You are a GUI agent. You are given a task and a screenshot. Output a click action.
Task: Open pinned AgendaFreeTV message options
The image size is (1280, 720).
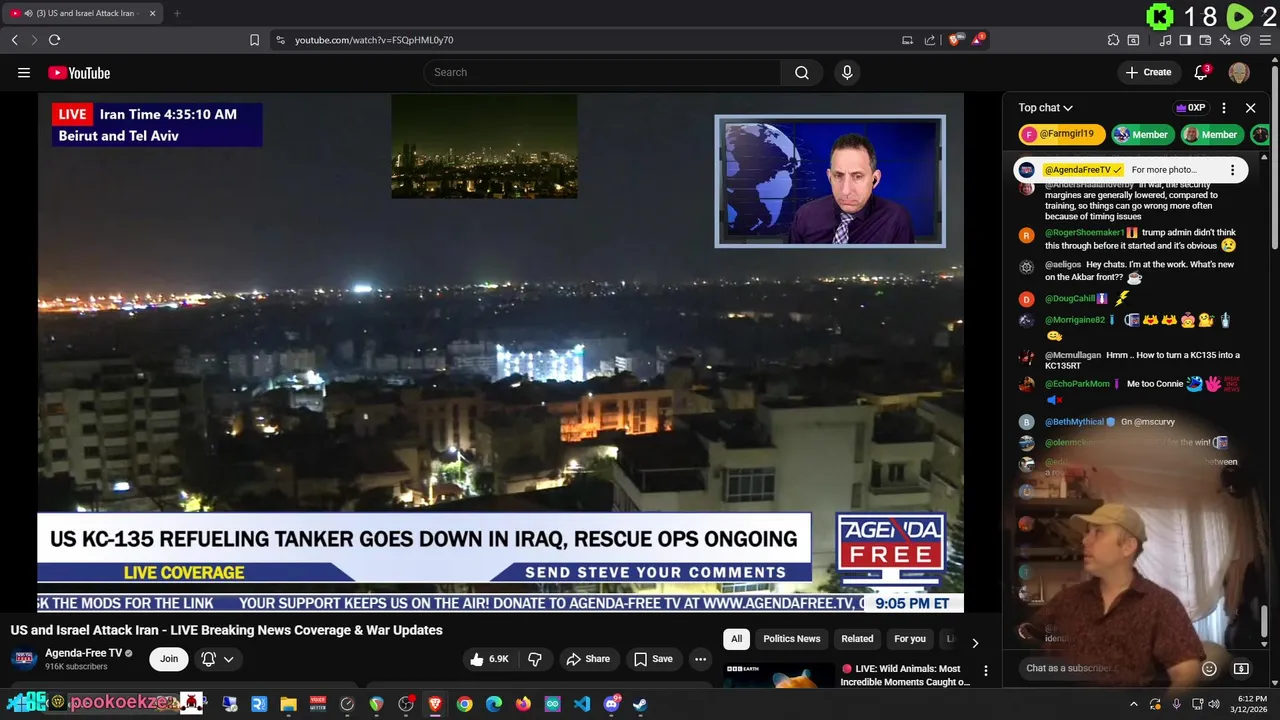pos(1232,170)
